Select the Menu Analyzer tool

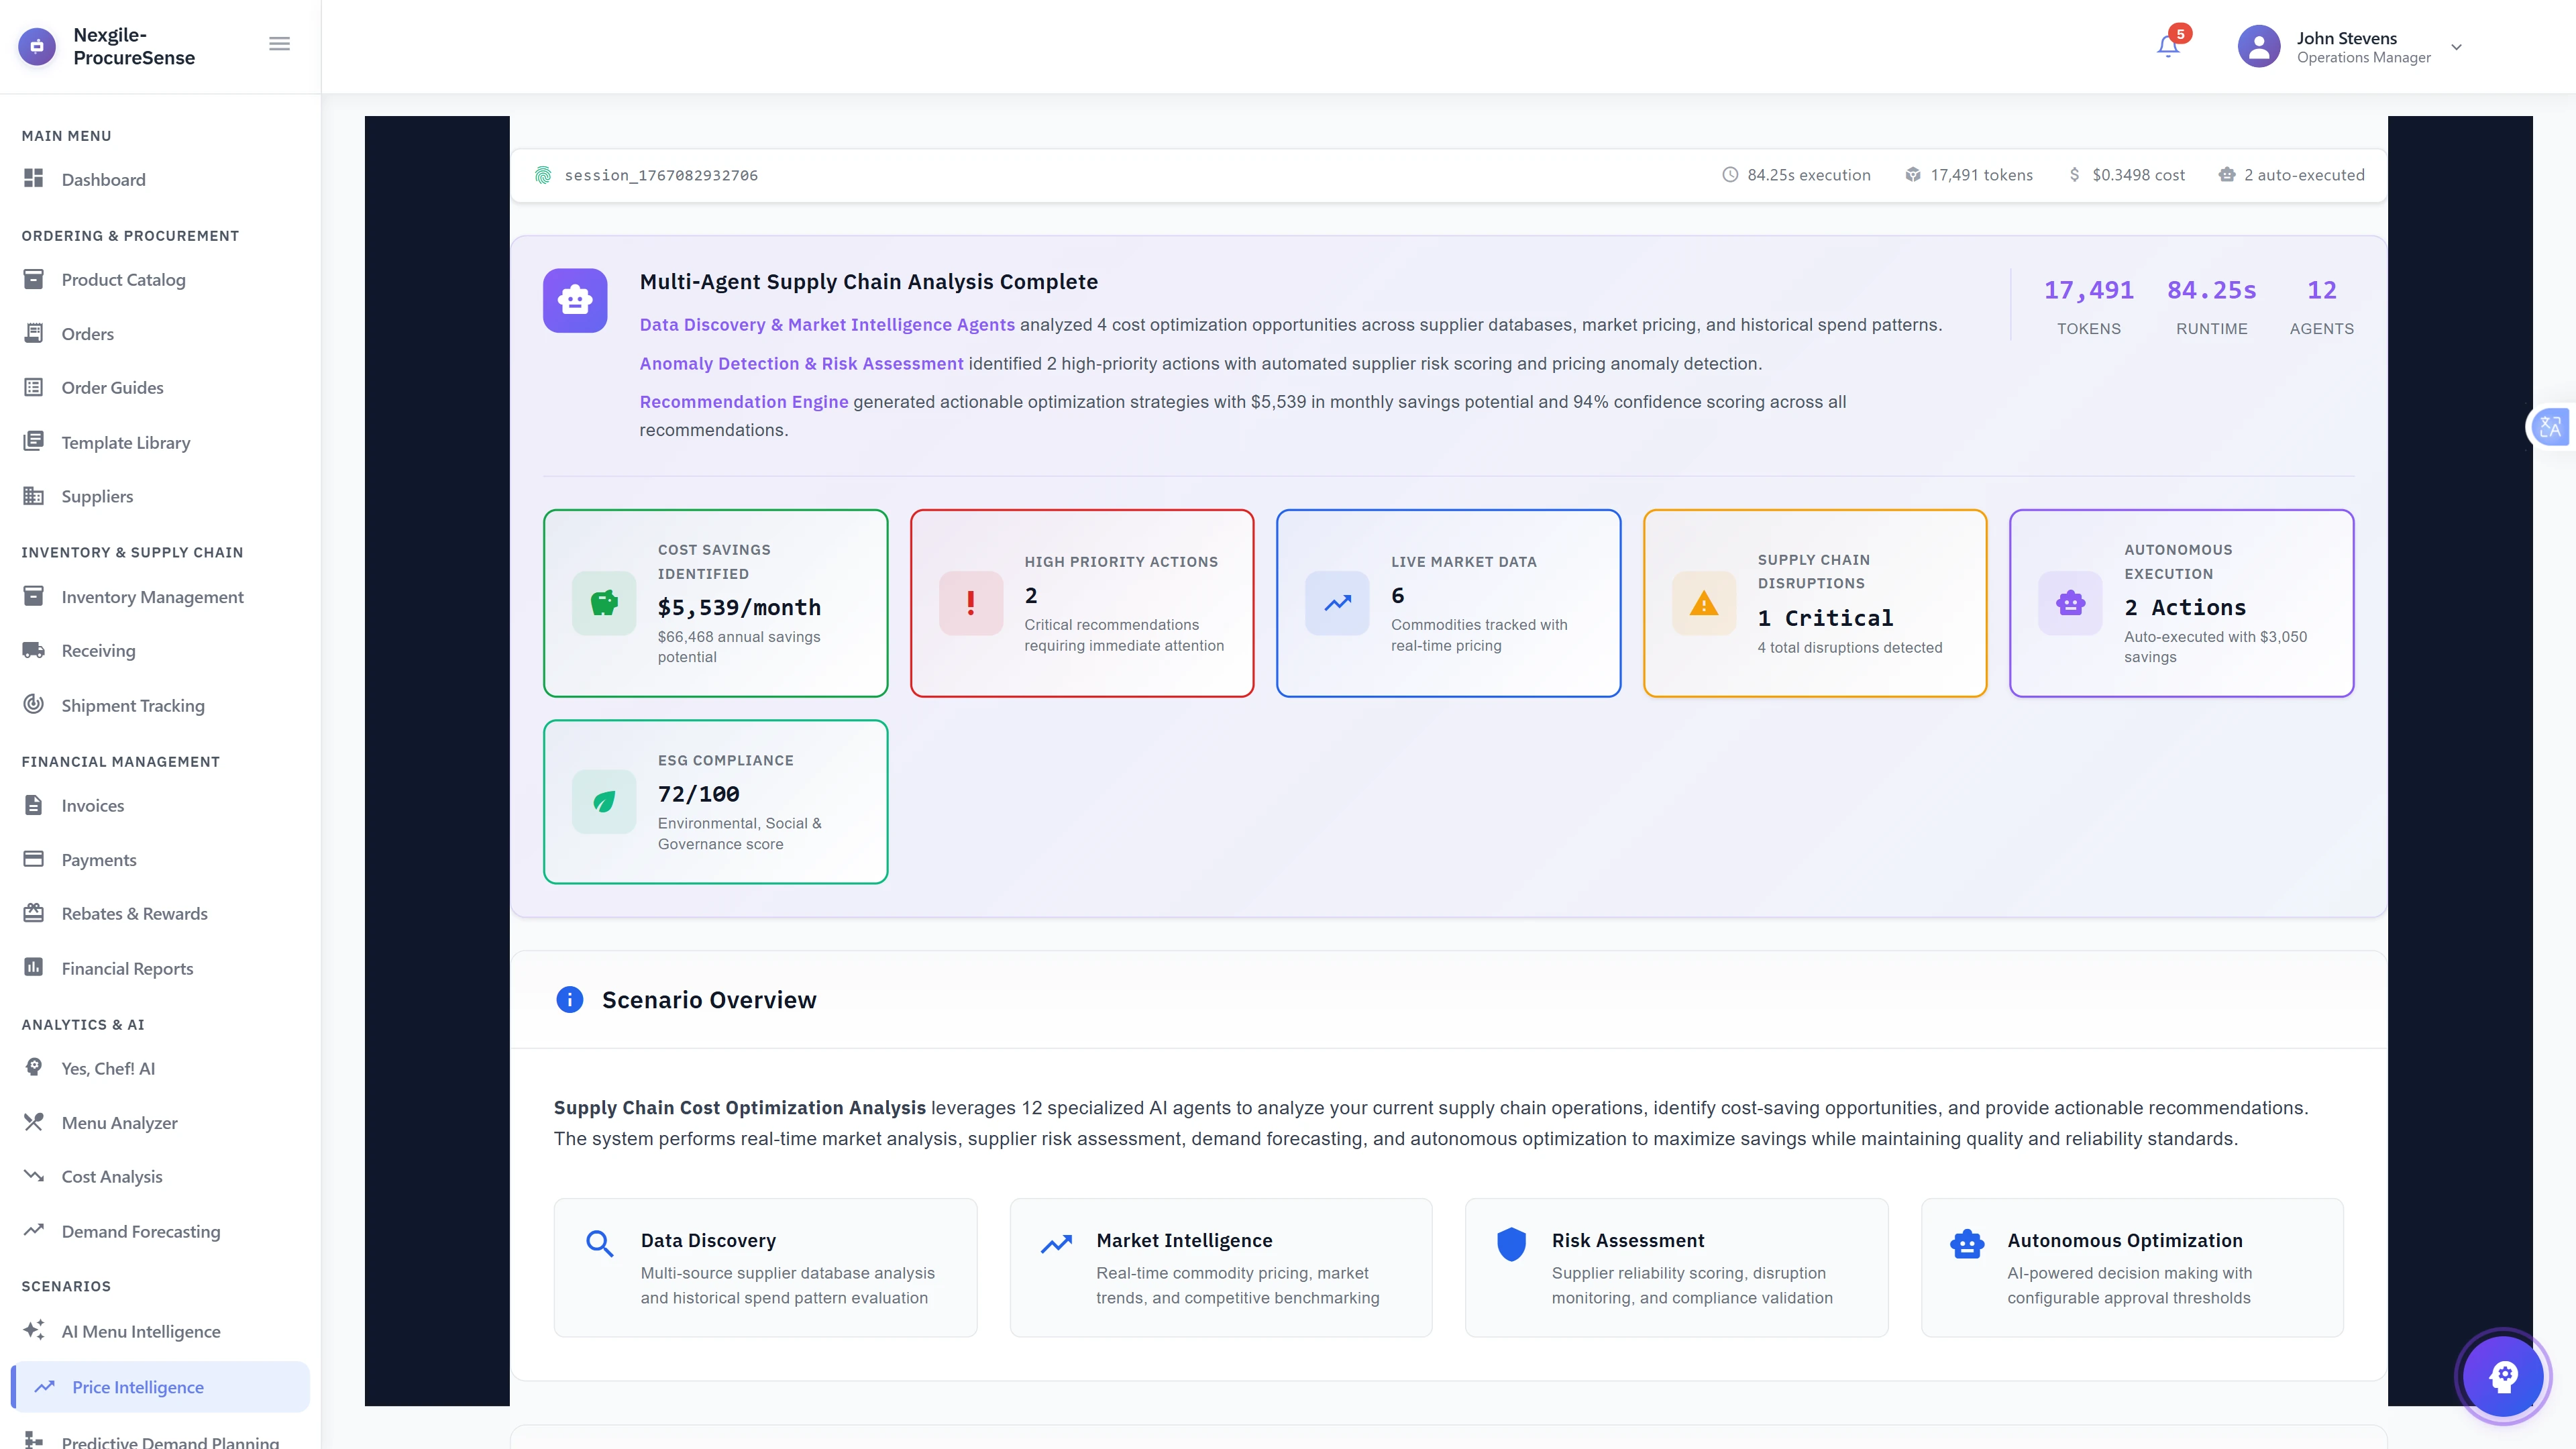pyautogui.click(x=118, y=1122)
